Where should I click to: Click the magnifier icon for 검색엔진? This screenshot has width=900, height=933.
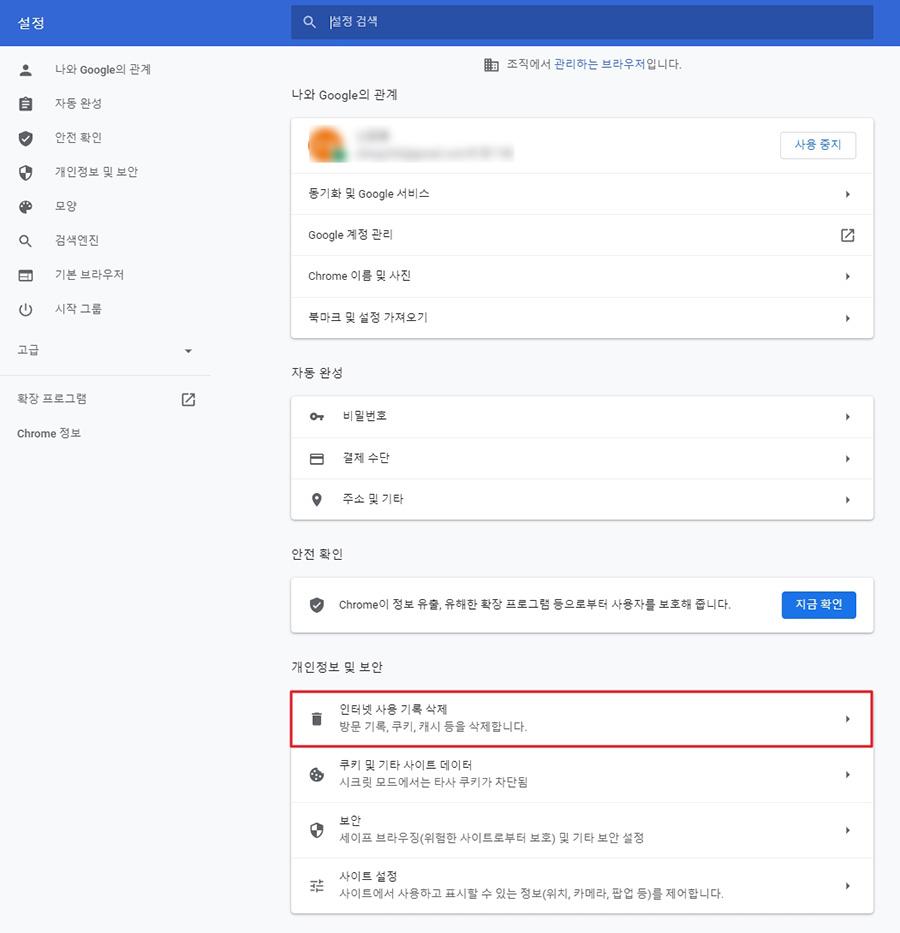[25, 241]
